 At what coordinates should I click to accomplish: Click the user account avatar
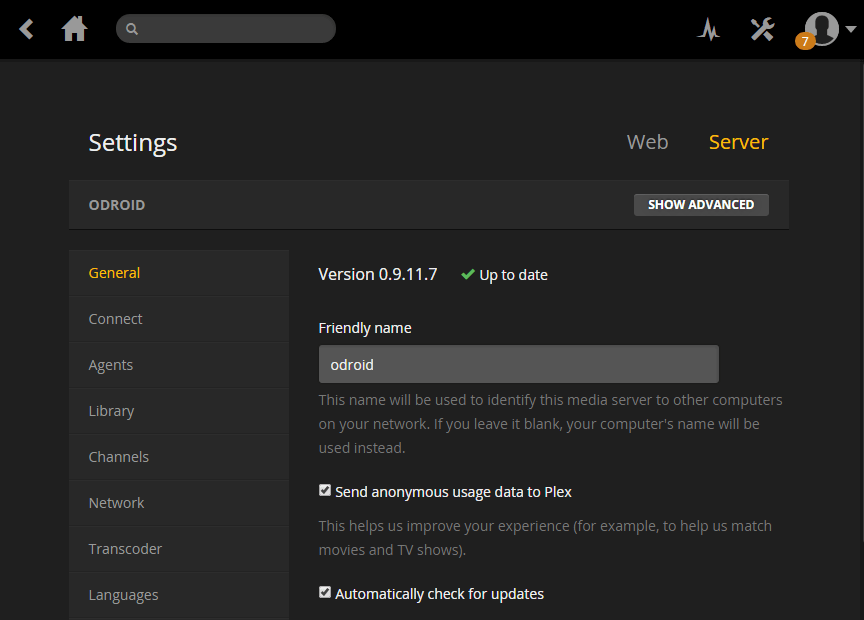tap(822, 27)
